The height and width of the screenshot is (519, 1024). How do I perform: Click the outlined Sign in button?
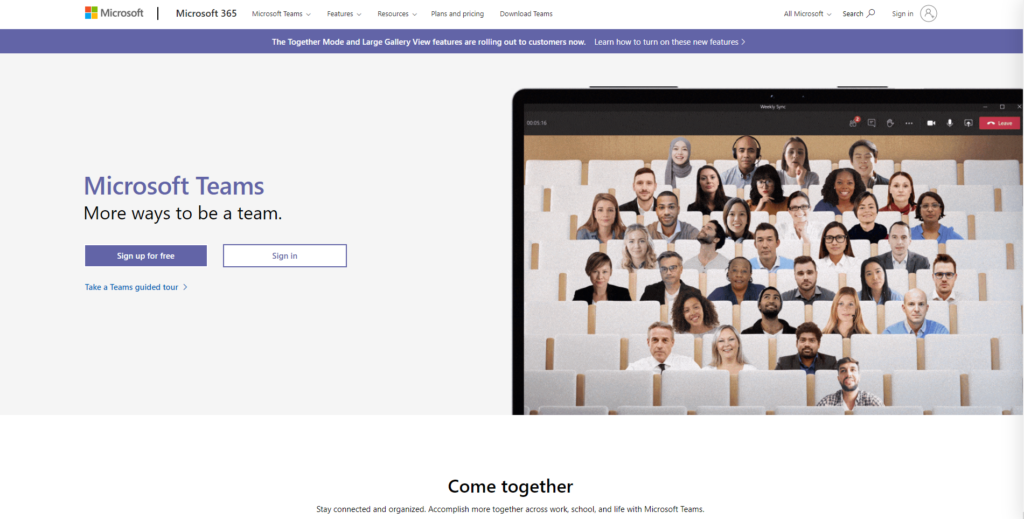pos(285,256)
